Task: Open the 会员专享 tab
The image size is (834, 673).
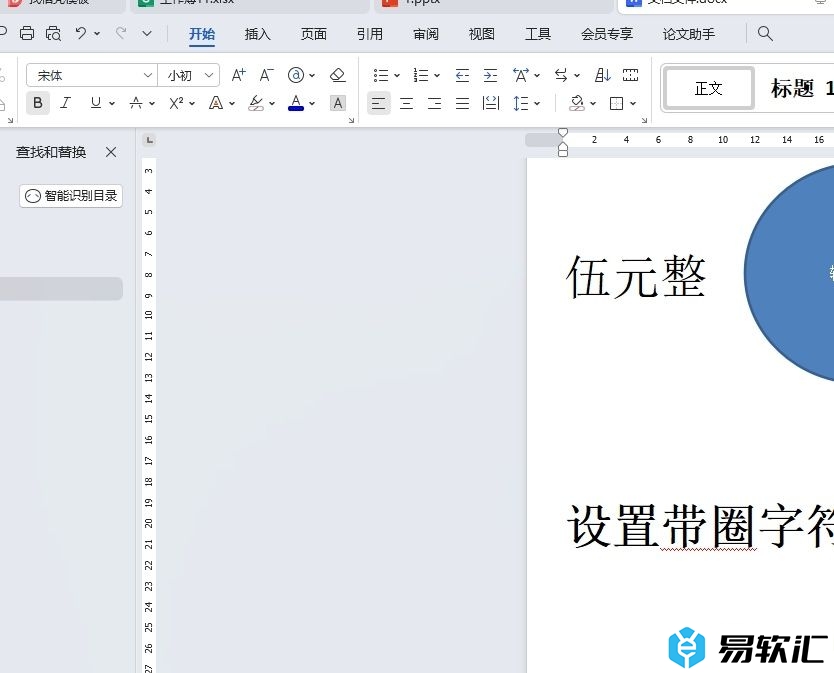Action: coord(607,34)
